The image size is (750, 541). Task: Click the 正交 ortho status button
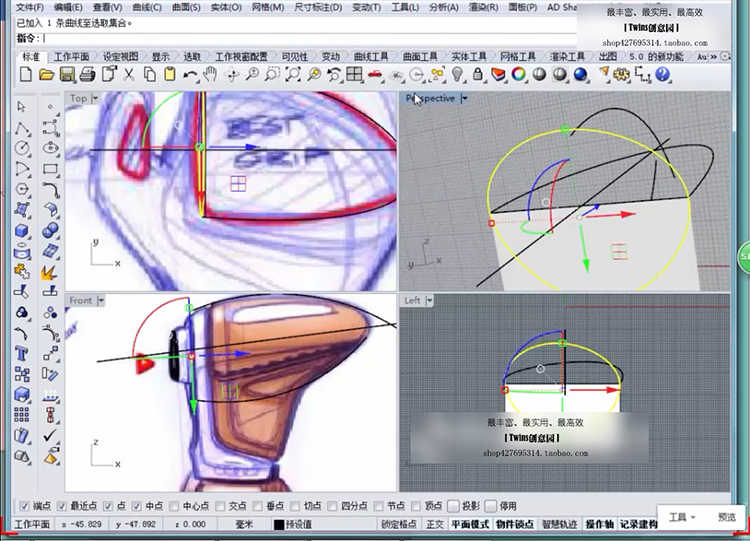click(x=435, y=524)
